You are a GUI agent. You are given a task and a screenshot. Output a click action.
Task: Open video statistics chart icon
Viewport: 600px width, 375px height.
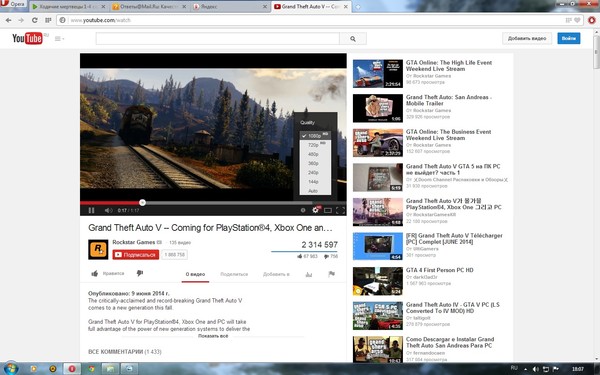tap(309, 274)
